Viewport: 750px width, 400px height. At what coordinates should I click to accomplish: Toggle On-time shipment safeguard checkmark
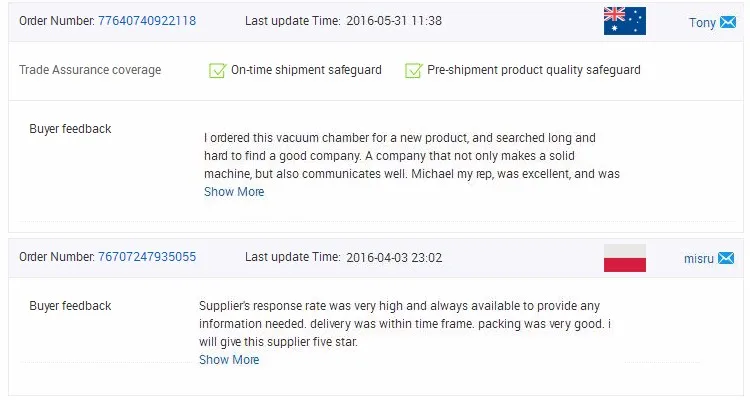218,70
